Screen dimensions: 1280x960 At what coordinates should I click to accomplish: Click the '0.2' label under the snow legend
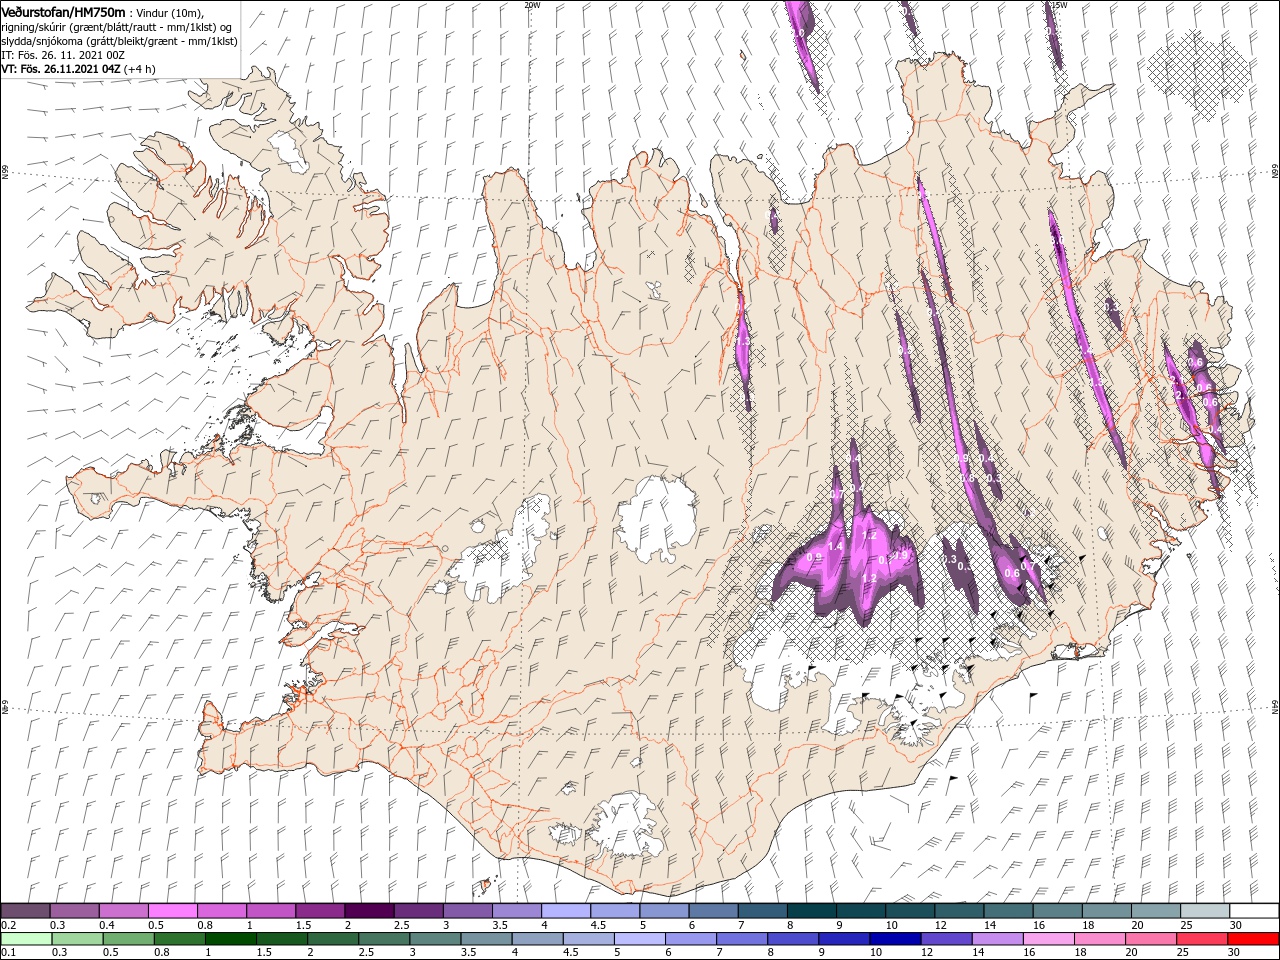tap(9, 925)
